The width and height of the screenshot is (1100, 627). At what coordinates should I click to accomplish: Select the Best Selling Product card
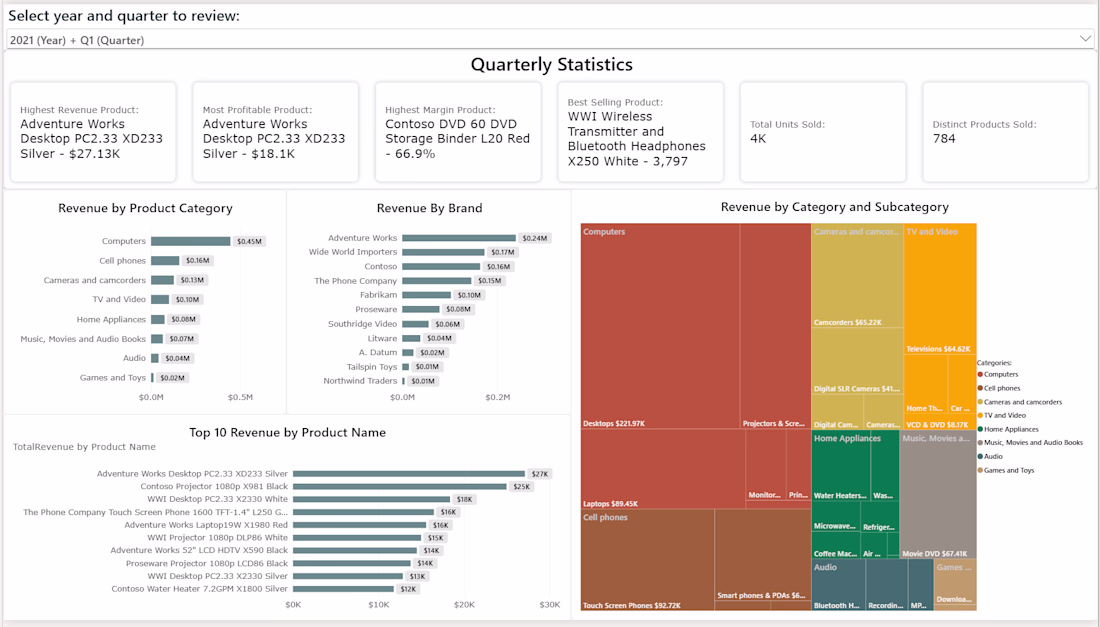click(x=640, y=132)
